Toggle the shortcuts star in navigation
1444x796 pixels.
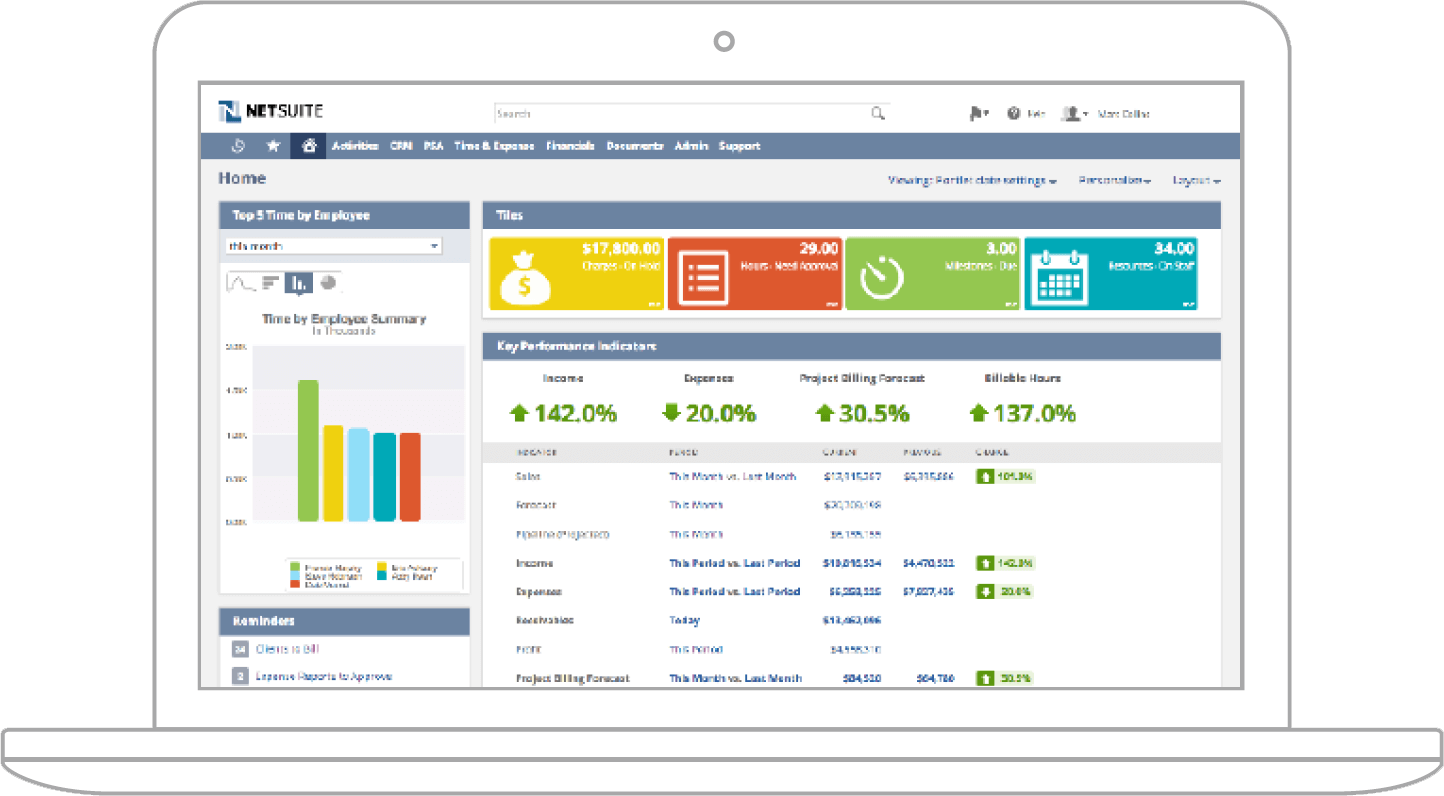(272, 146)
